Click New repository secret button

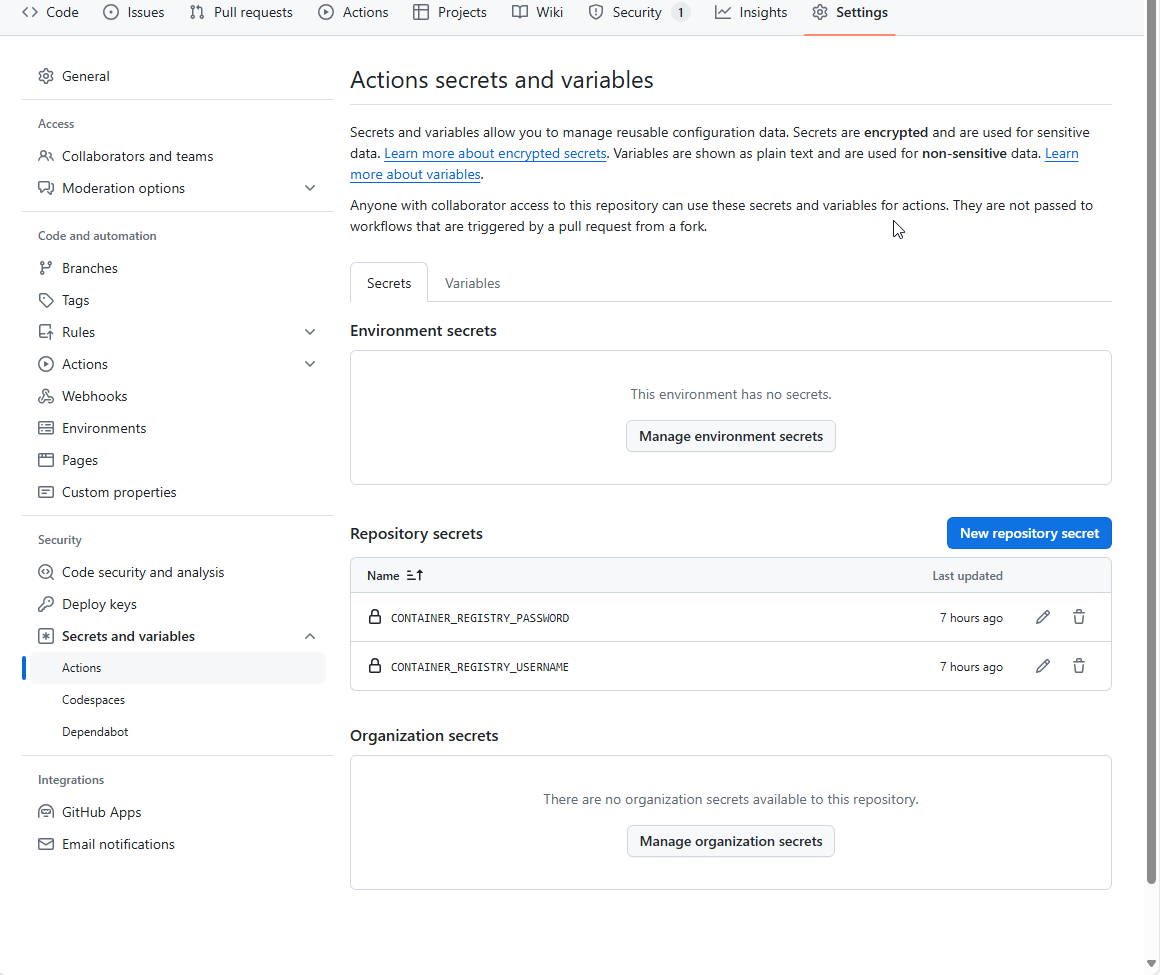click(1029, 533)
